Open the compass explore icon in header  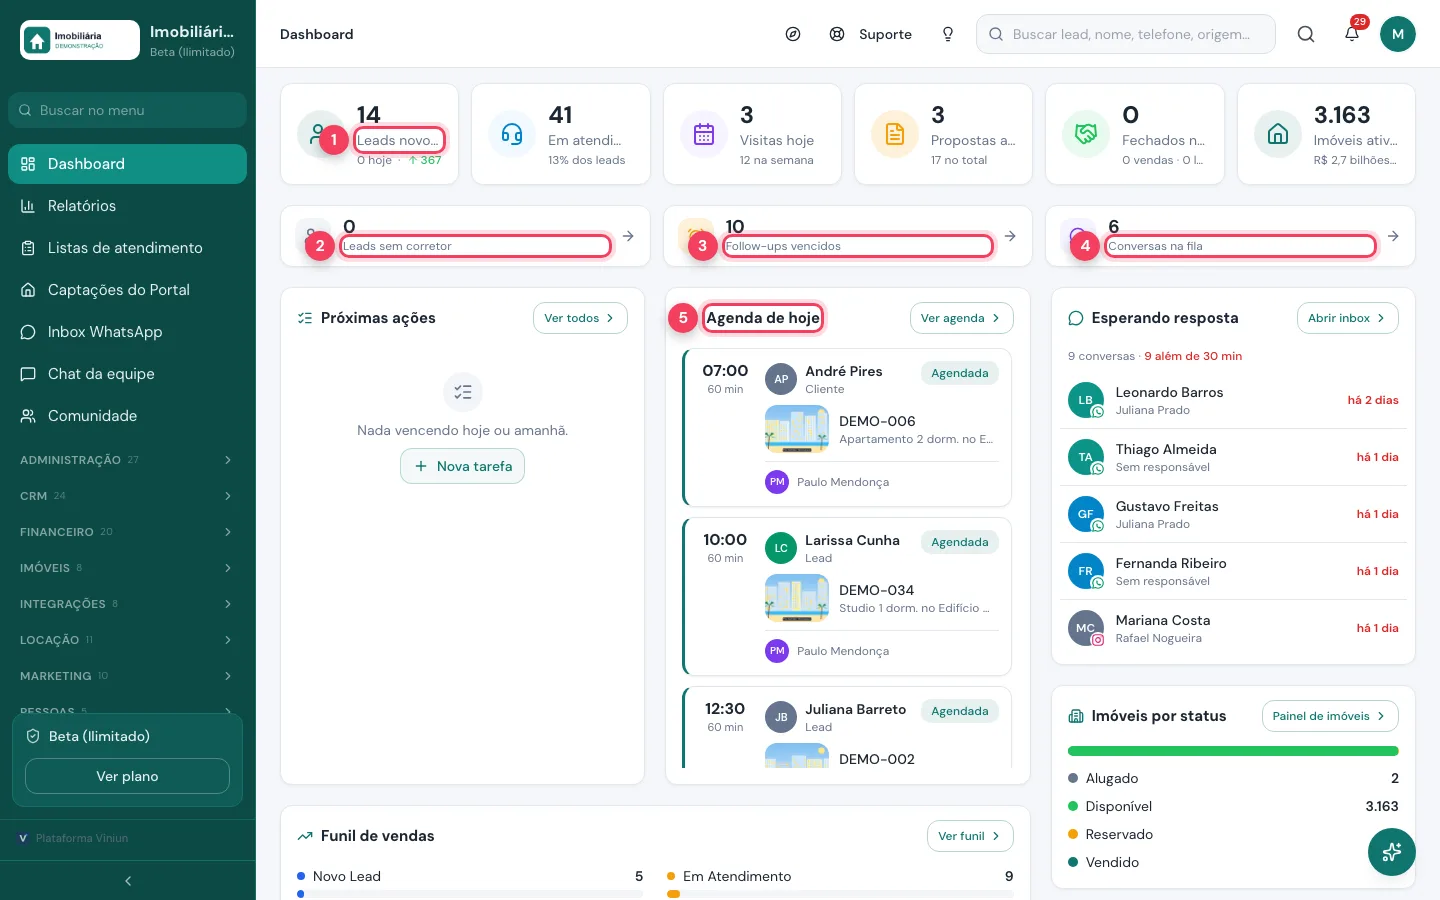tap(793, 34)
